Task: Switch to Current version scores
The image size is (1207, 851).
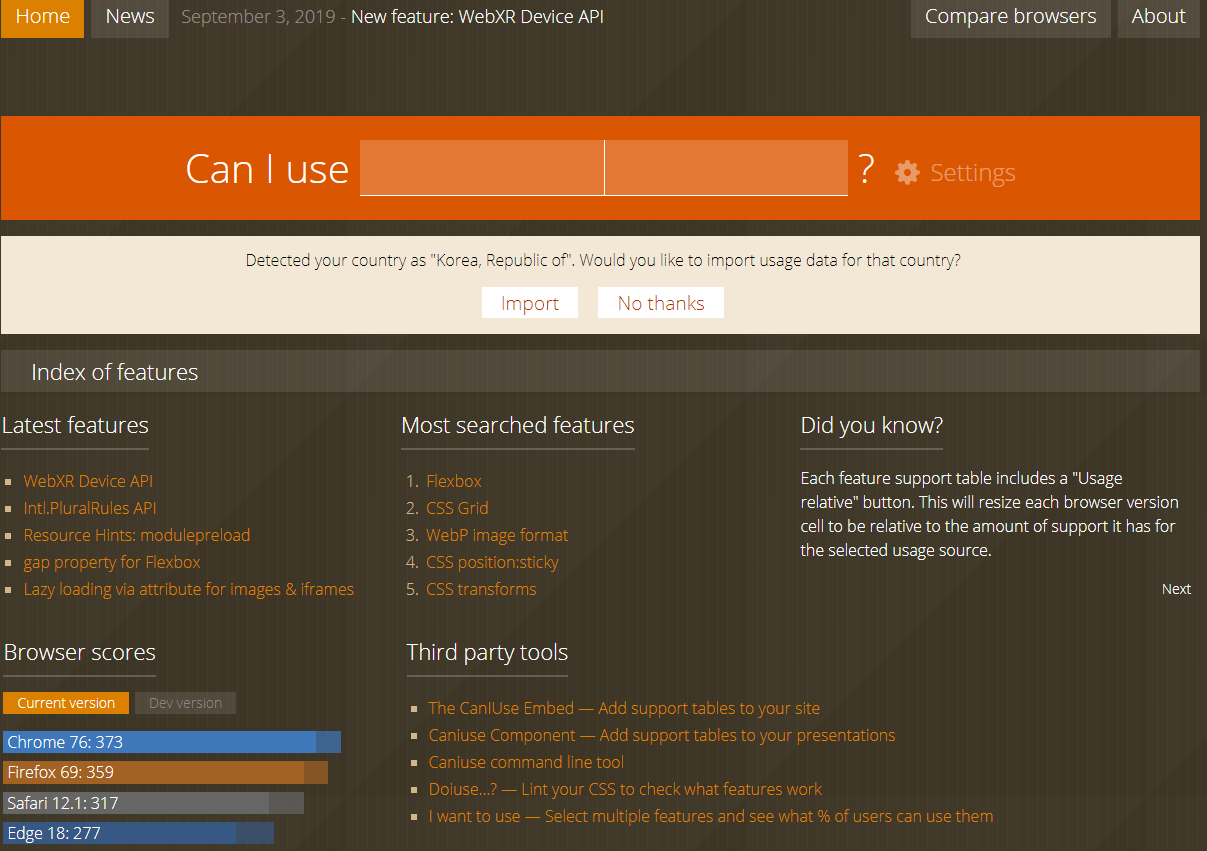Action: coord(66,703)
